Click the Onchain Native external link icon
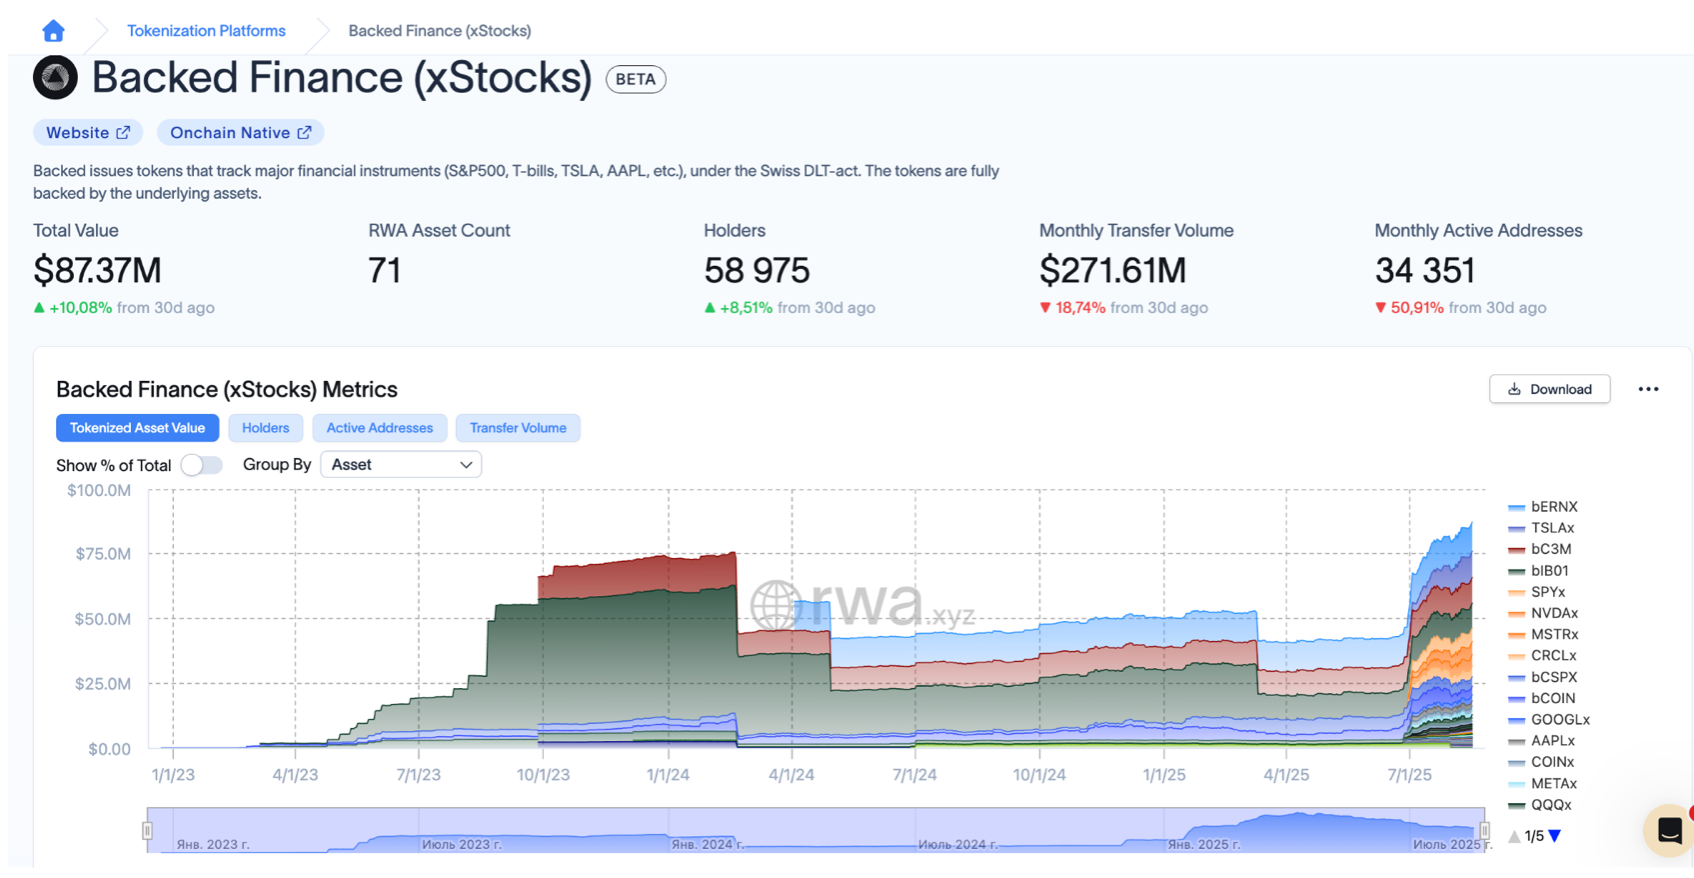Image resolution: width=1694 pixels, height=878 pixels. point(304,133)
